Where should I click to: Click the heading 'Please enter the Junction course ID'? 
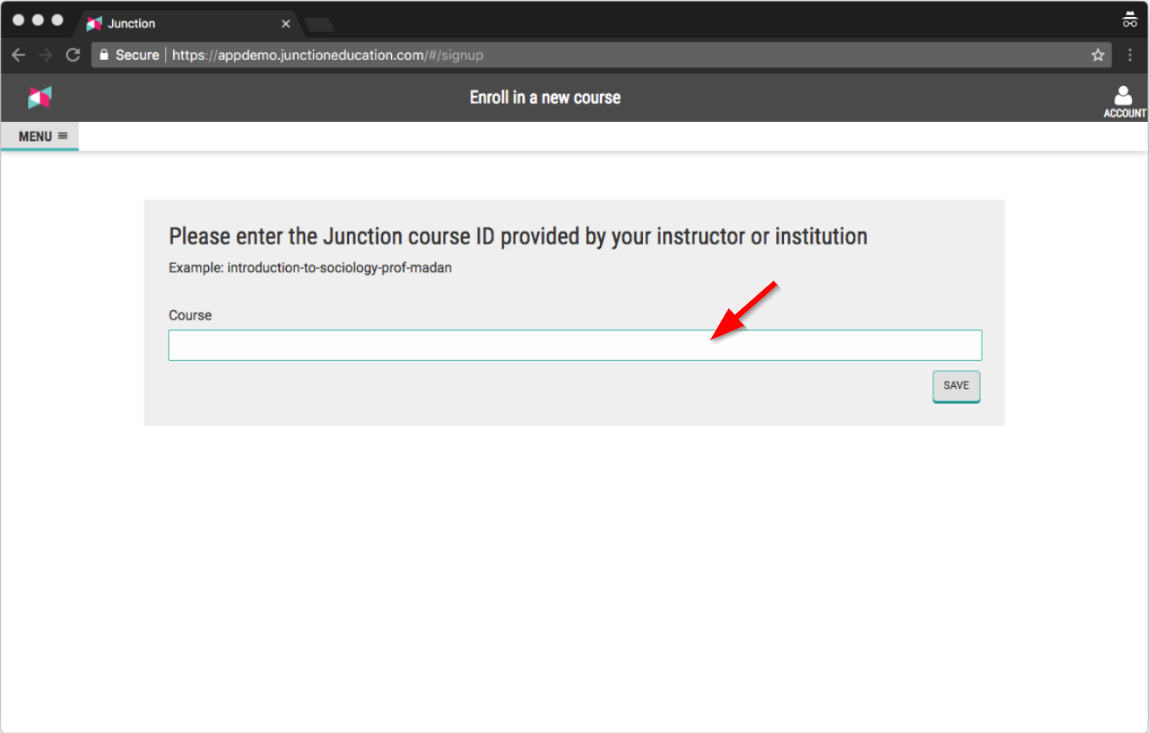coord(518,236)
